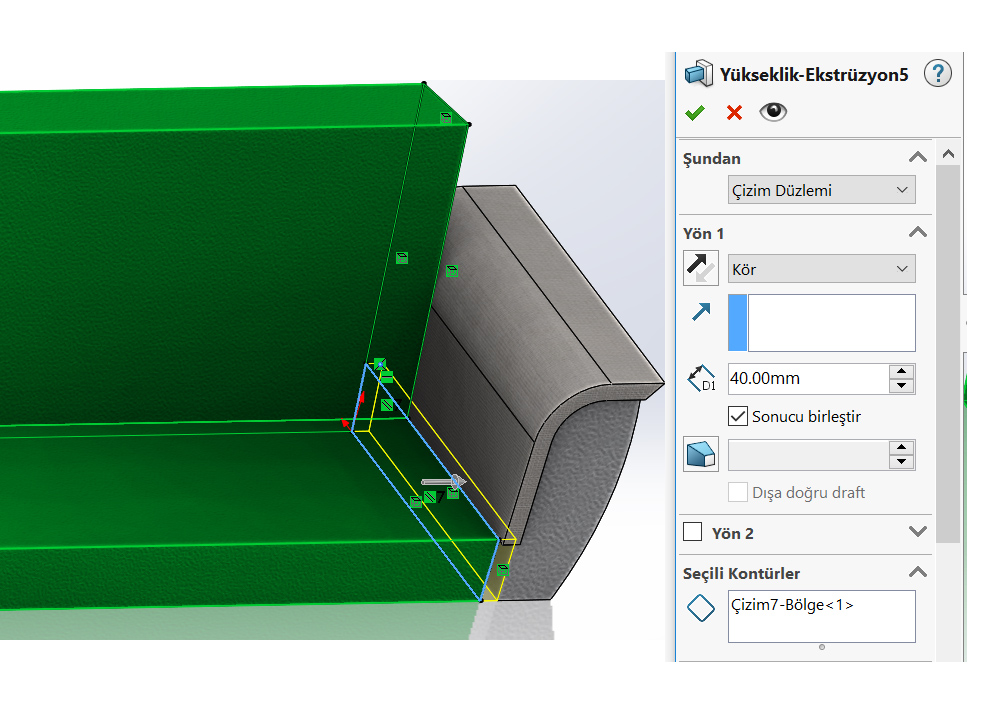Open the Kör end condition dropdown
Viewport: 989px width, 720px height.
coord(821,269)
